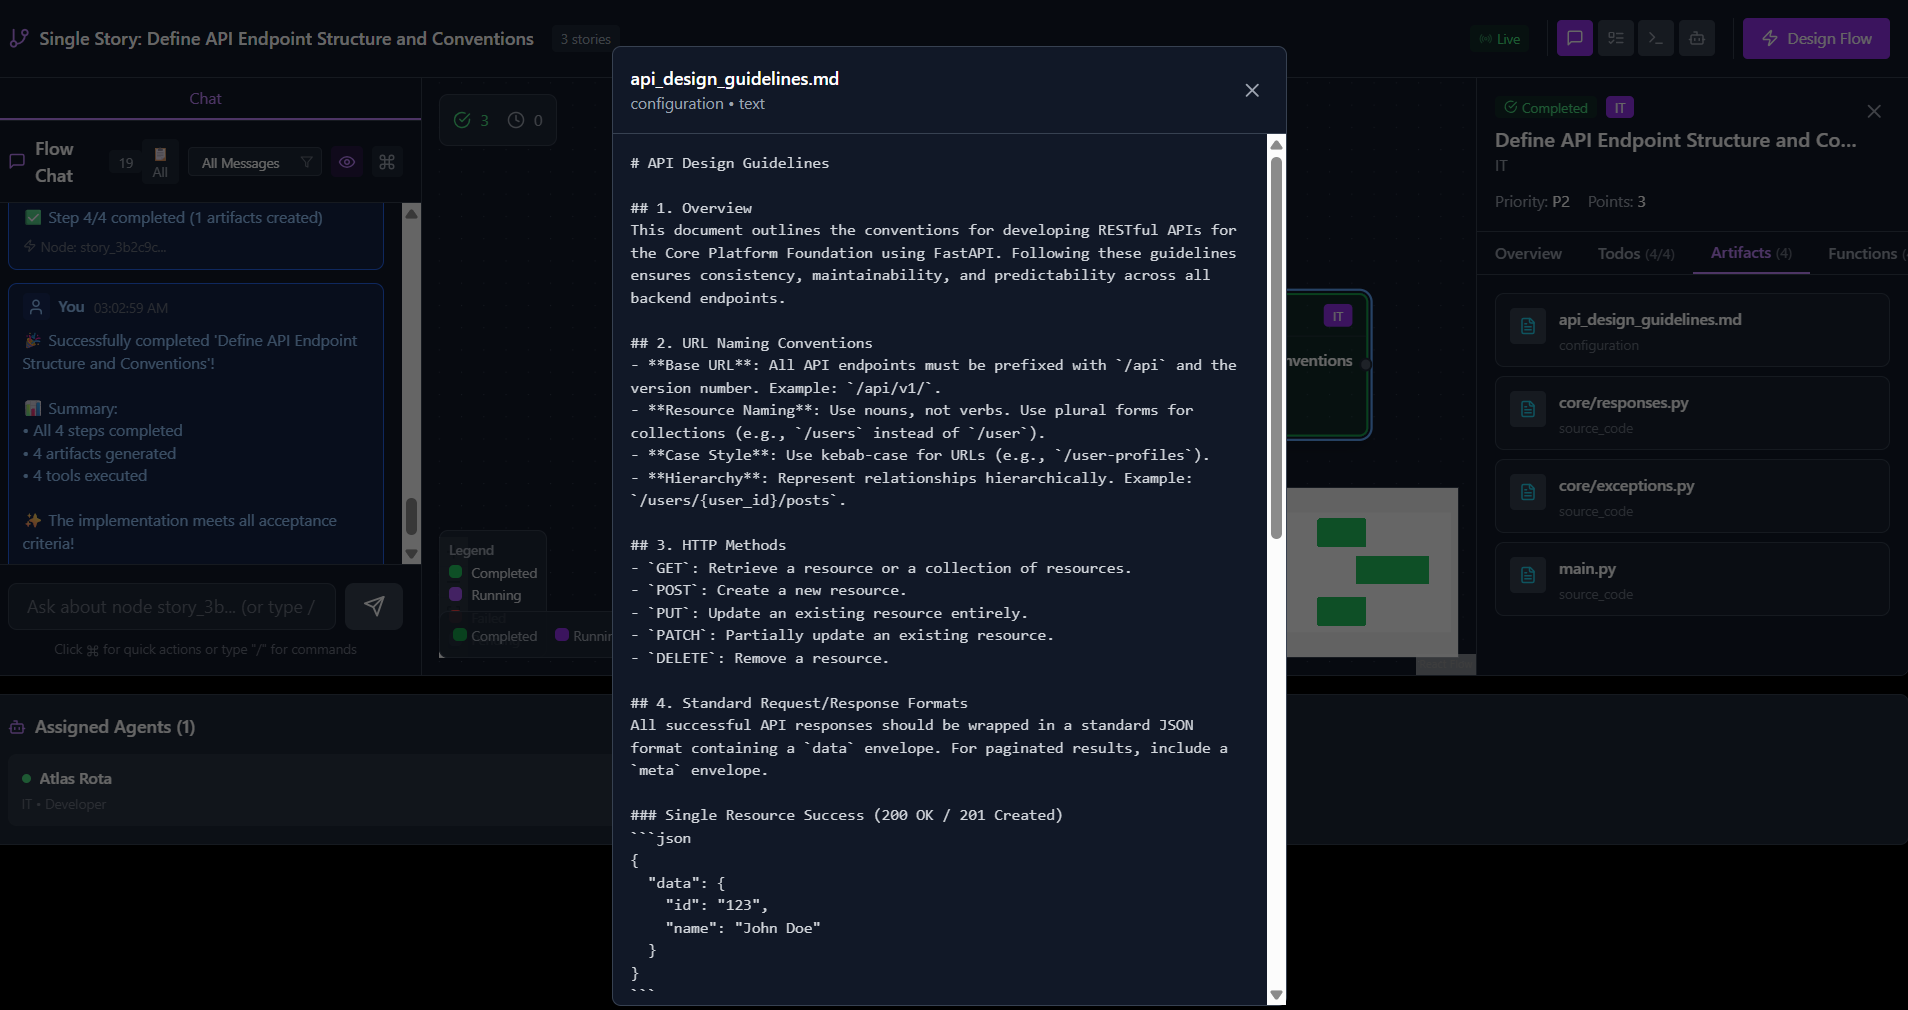
Task: Click the file icon of api_design_guidelines.md artifact
Action: 1528,326
